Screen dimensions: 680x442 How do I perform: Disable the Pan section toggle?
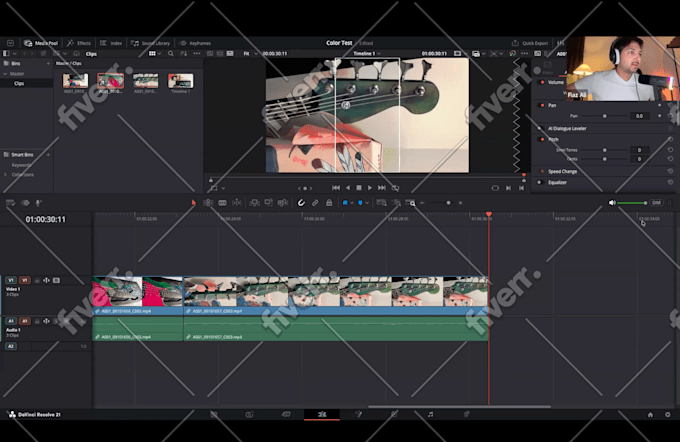(542, 105)
